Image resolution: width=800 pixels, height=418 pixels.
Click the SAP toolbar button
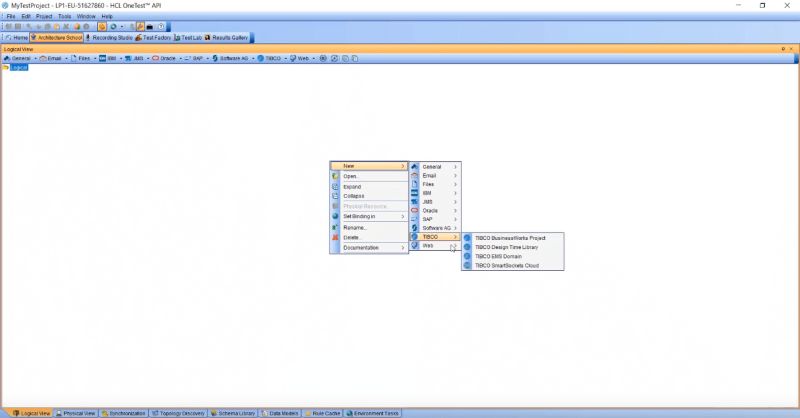coord(194,59)
